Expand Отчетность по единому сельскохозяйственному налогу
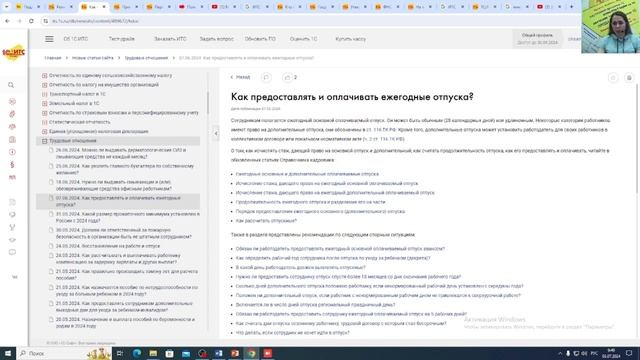640x360 pixels. pyautogui.click(x=44, y=76)
